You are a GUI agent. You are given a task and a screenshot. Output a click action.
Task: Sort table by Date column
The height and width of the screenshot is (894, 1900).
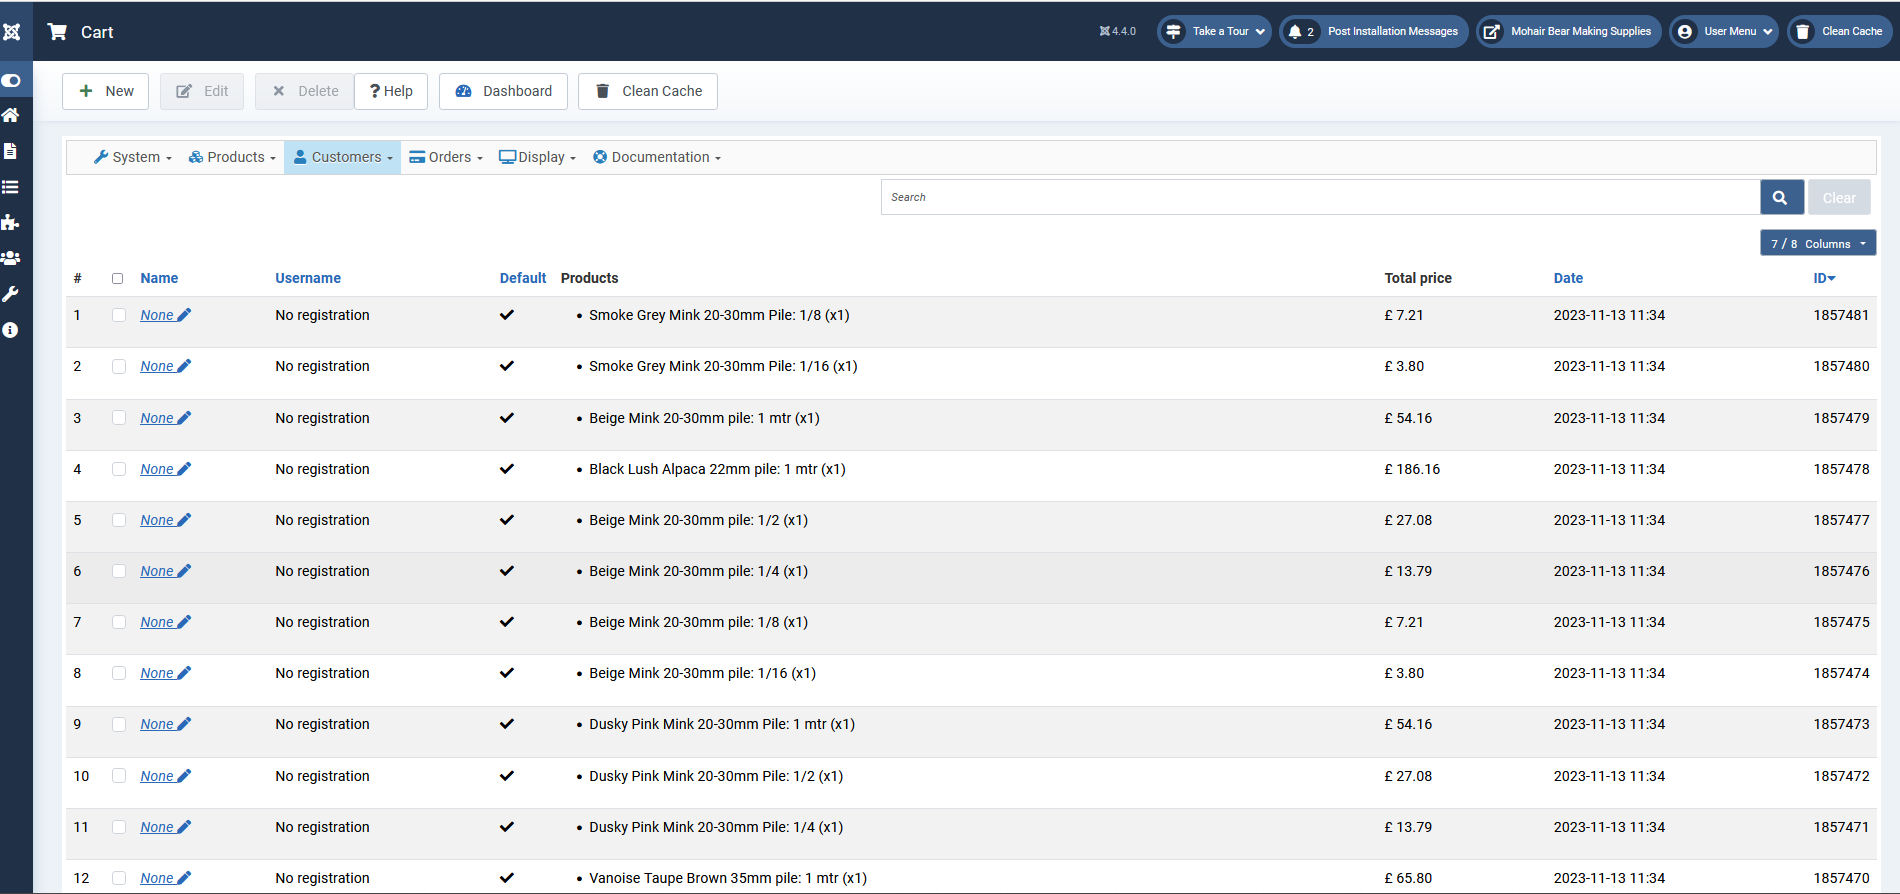point(1568,278)
